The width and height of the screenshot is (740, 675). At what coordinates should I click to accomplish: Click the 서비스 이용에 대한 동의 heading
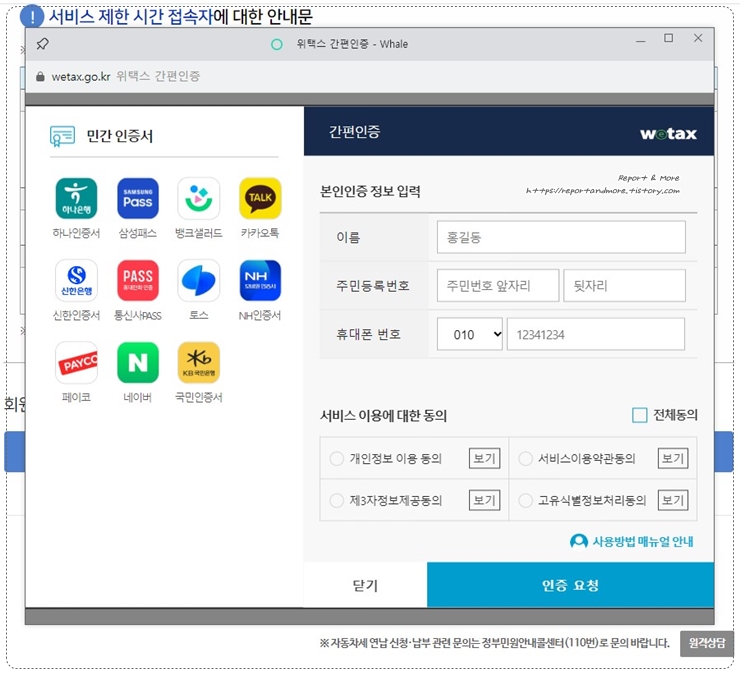coord(383,415)
